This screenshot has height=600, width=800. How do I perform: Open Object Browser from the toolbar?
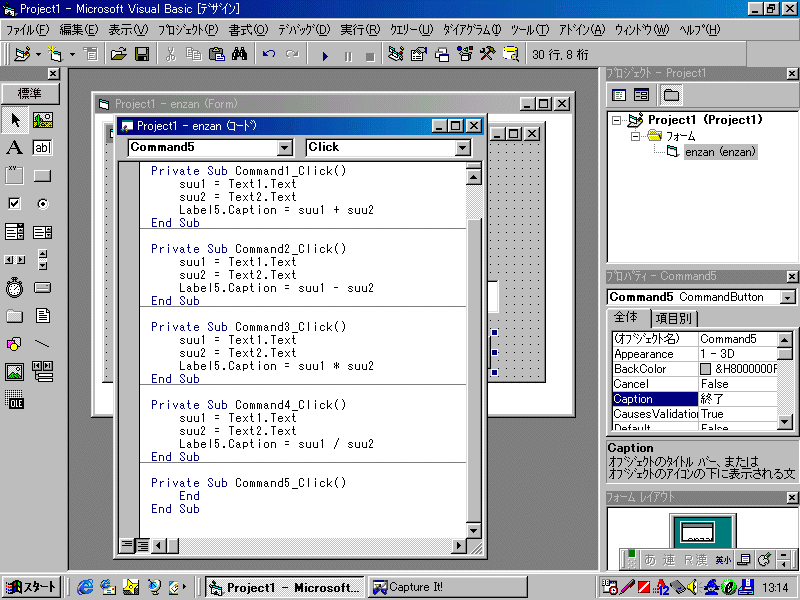[465, 54]
